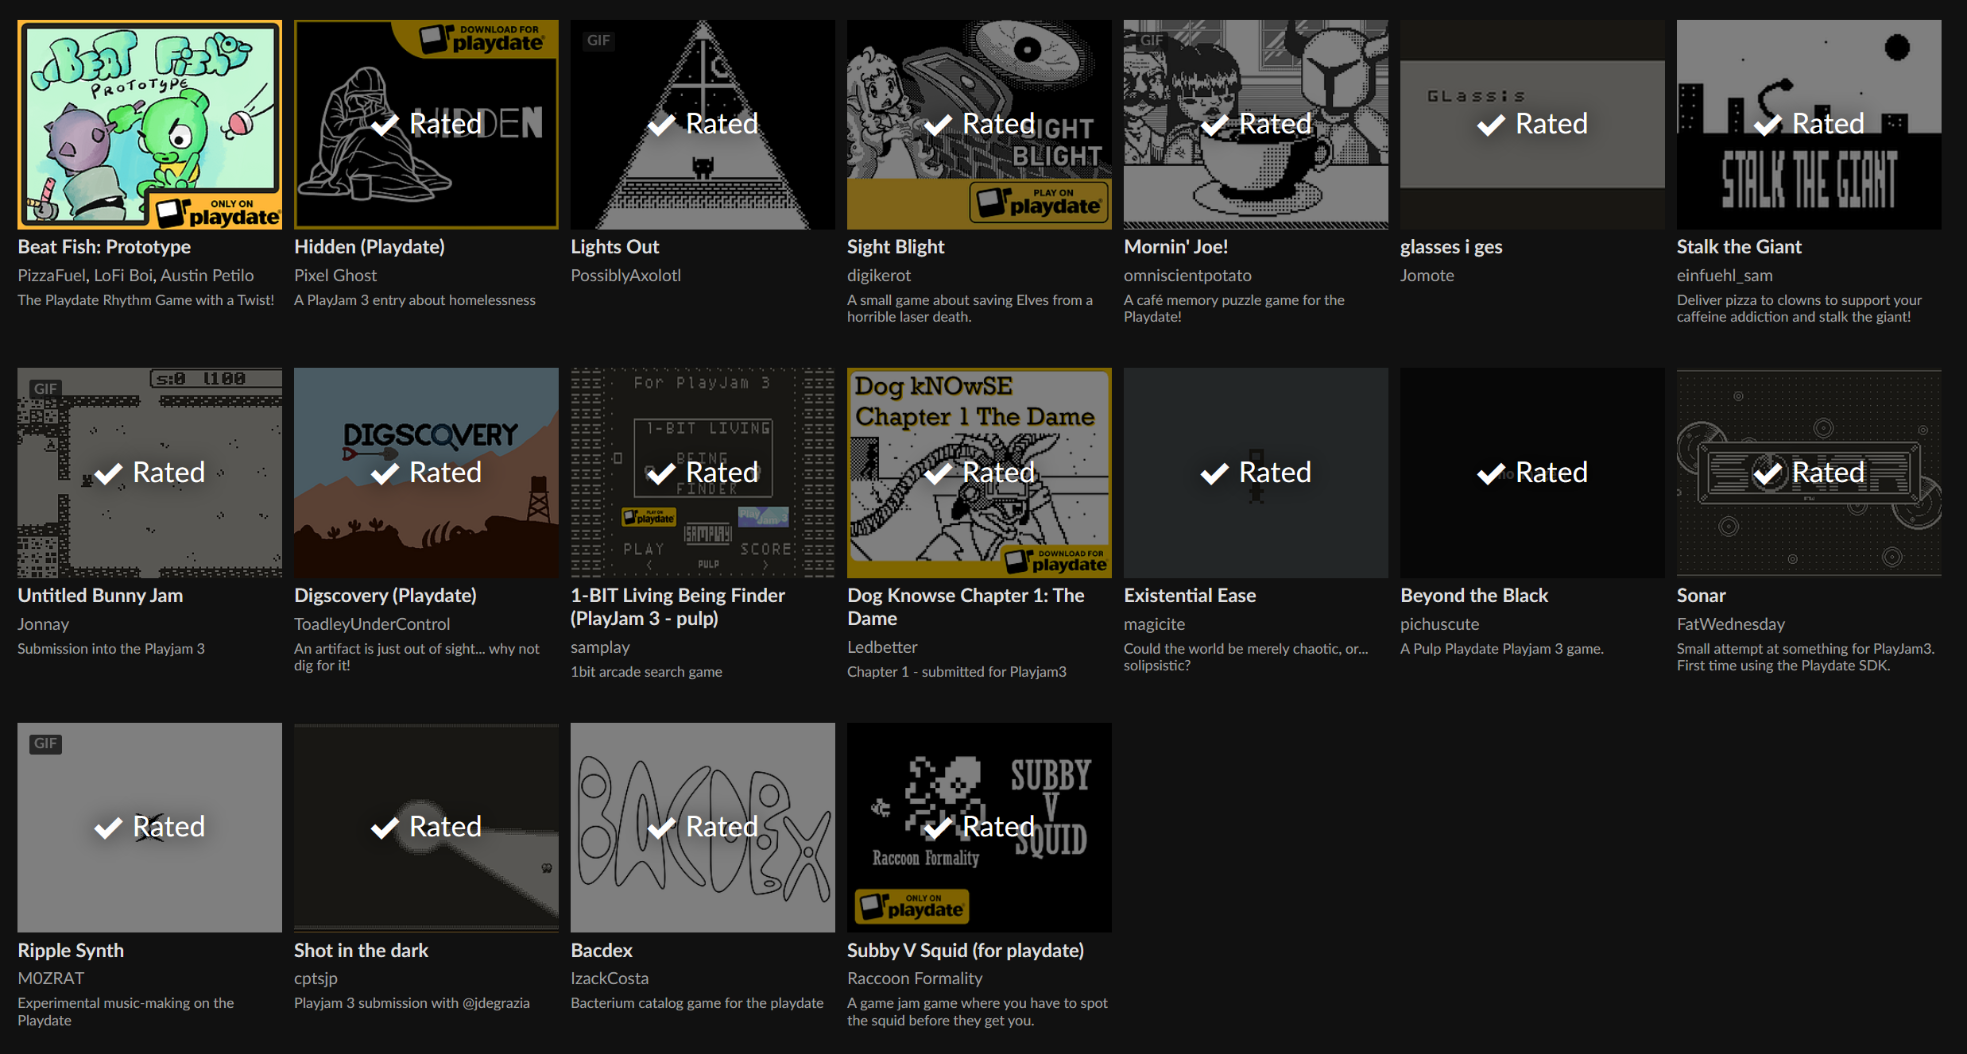Open the Beat Fish: Prototype thumbnail
This screenshot has width=1967, height=1054.
(149, 124)
